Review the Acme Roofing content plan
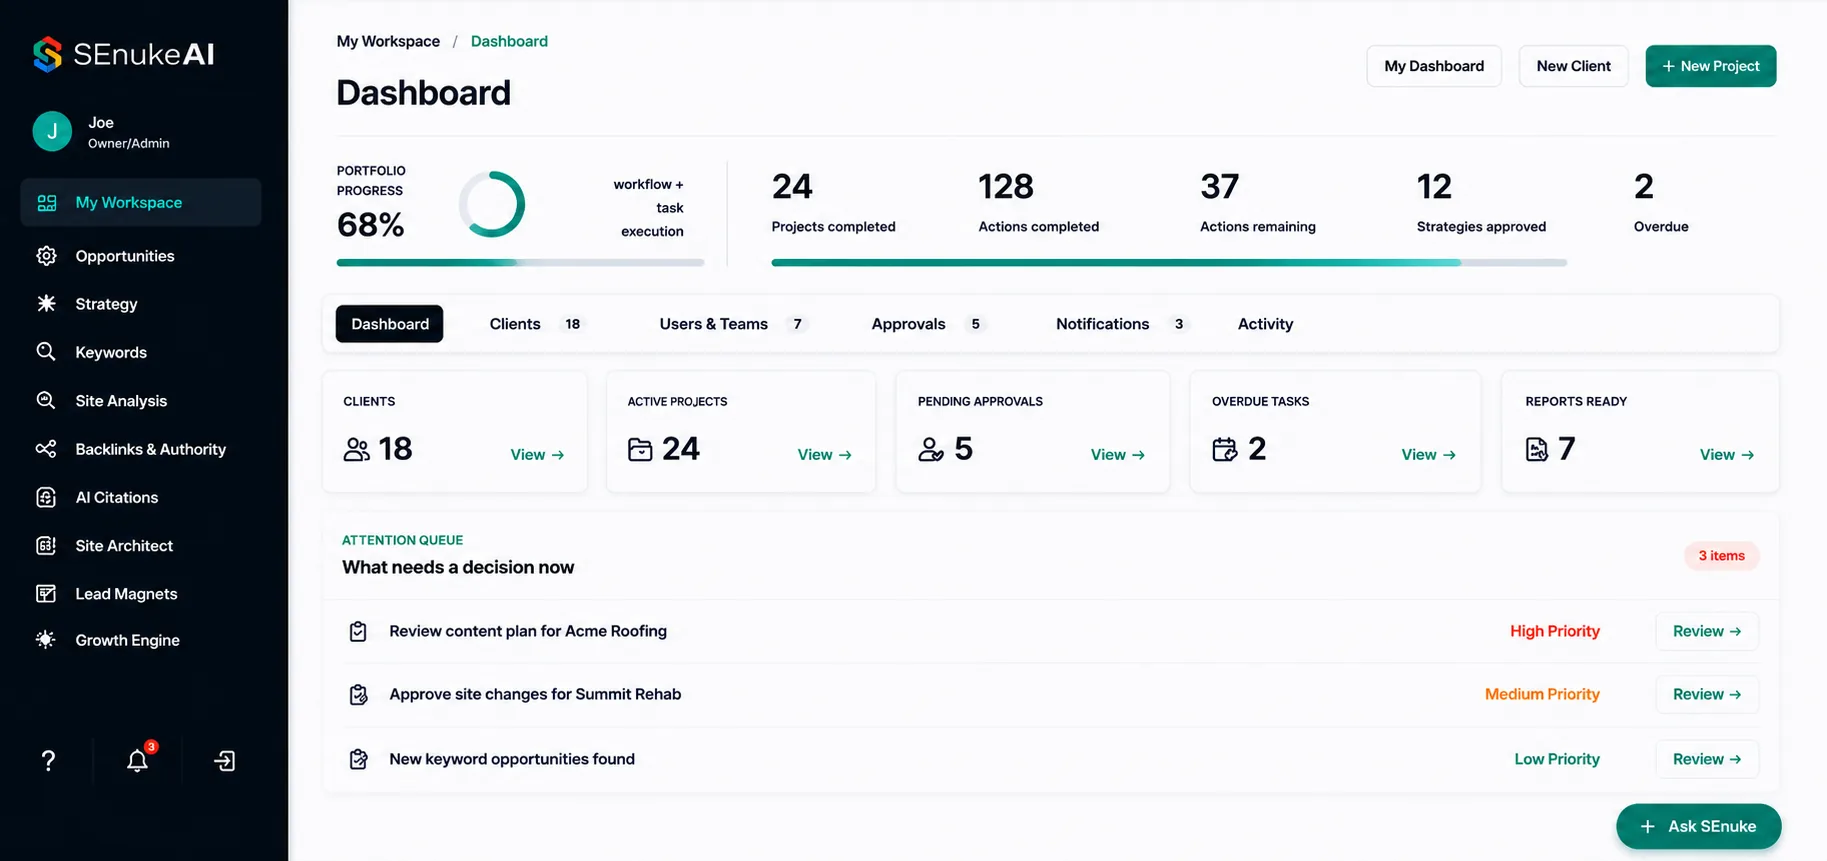Viewport: 1827px width, 861px height. click(1706, 631)
